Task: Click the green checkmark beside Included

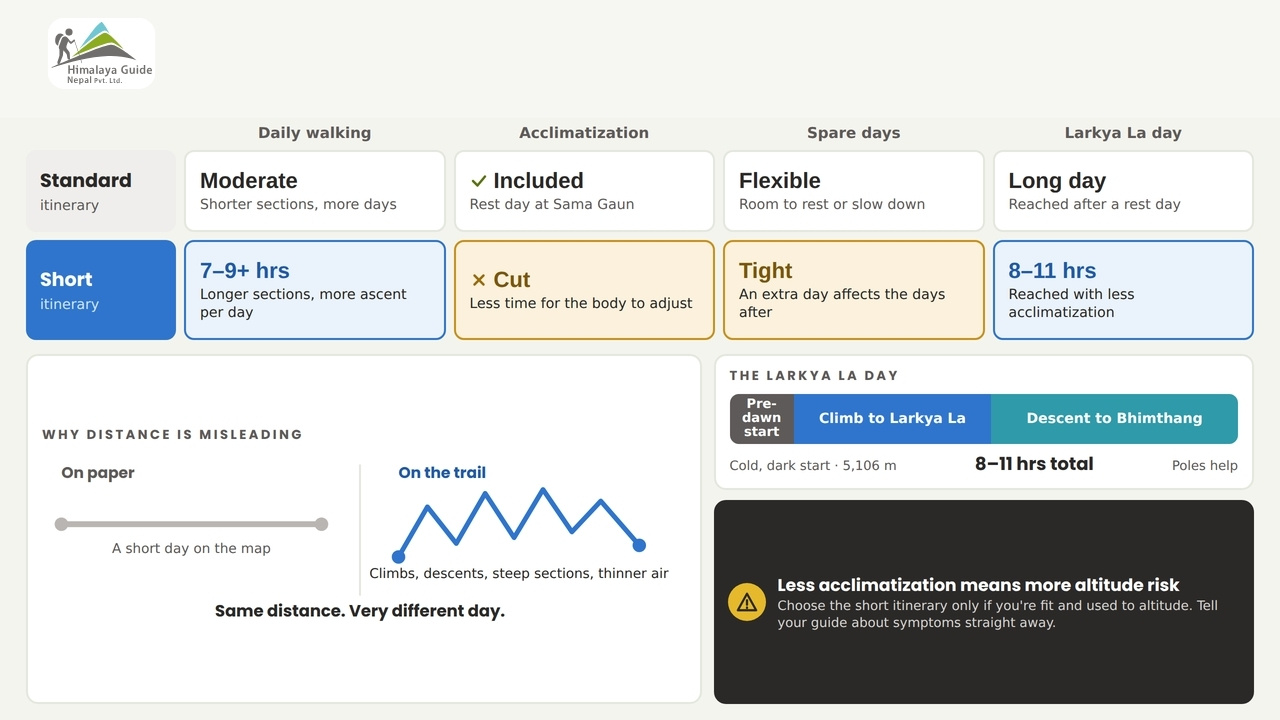Action: (x=479, y=181)
